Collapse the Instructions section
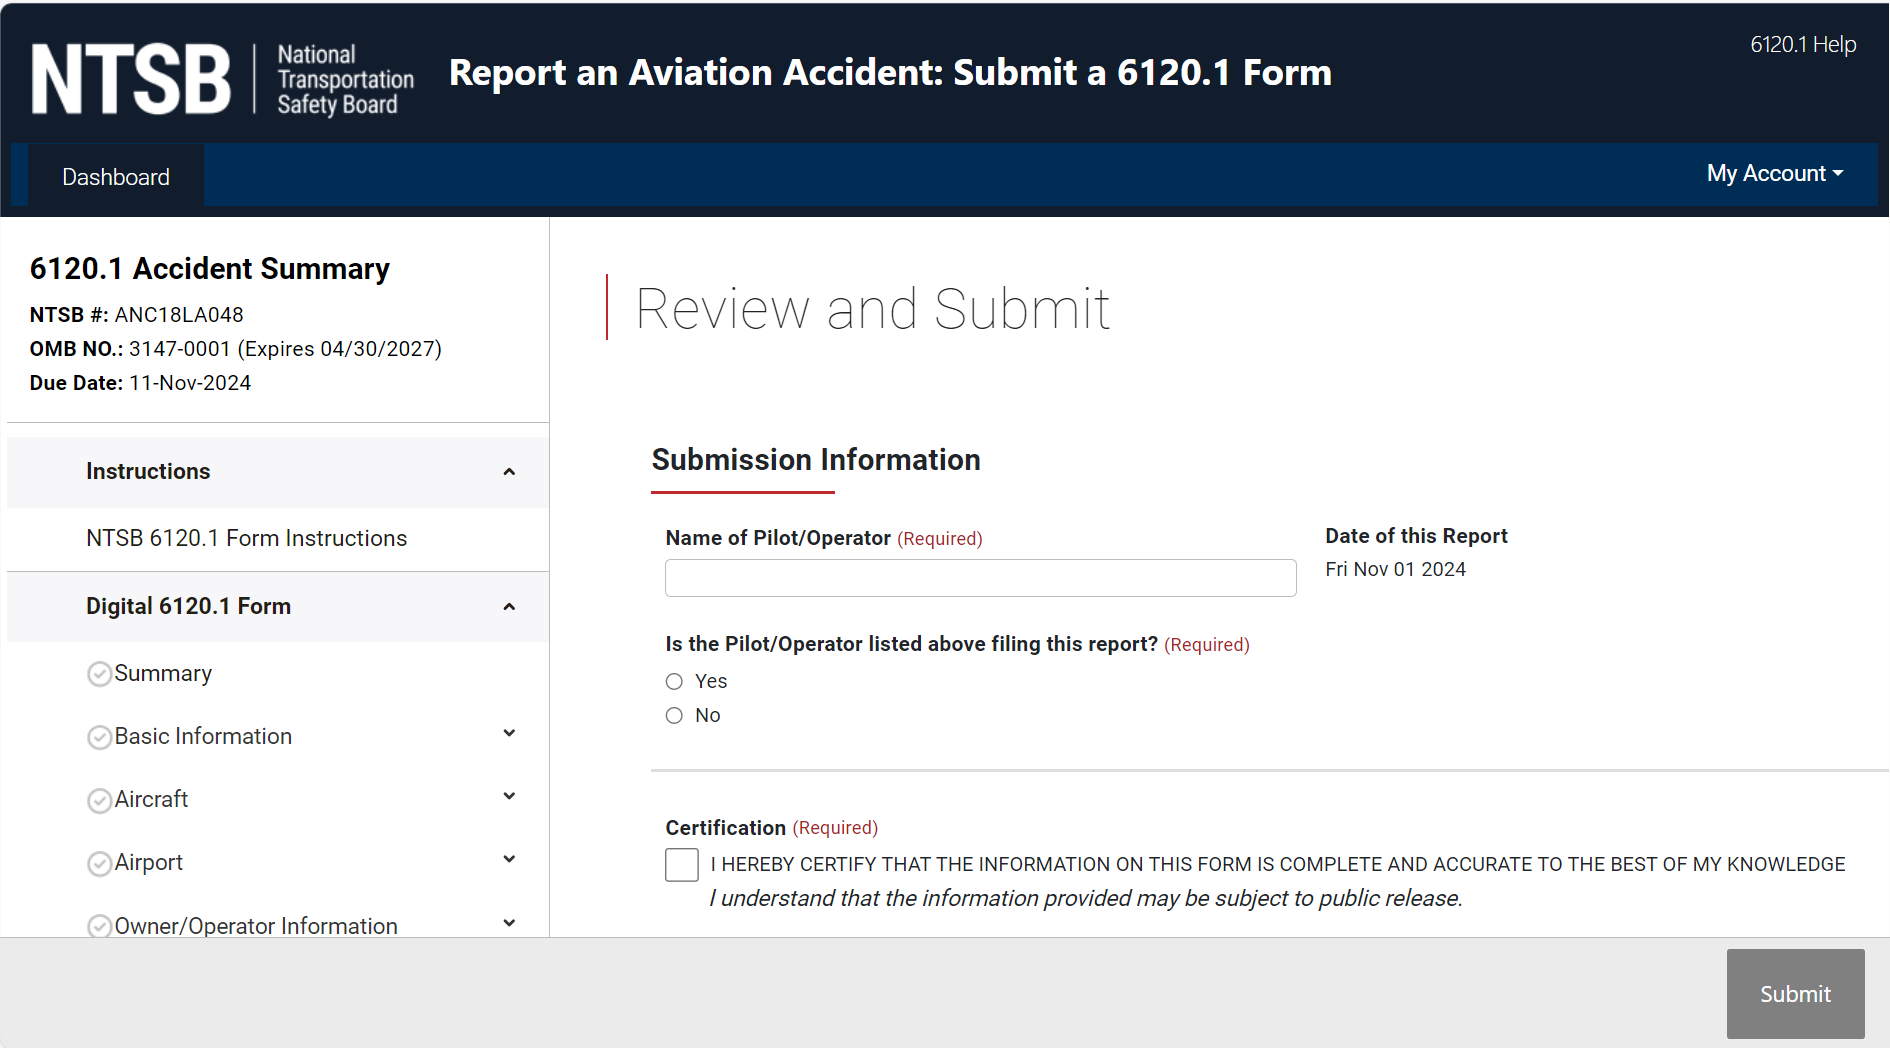This screenshot has width=1890, height=1048. tap(509, 472)
